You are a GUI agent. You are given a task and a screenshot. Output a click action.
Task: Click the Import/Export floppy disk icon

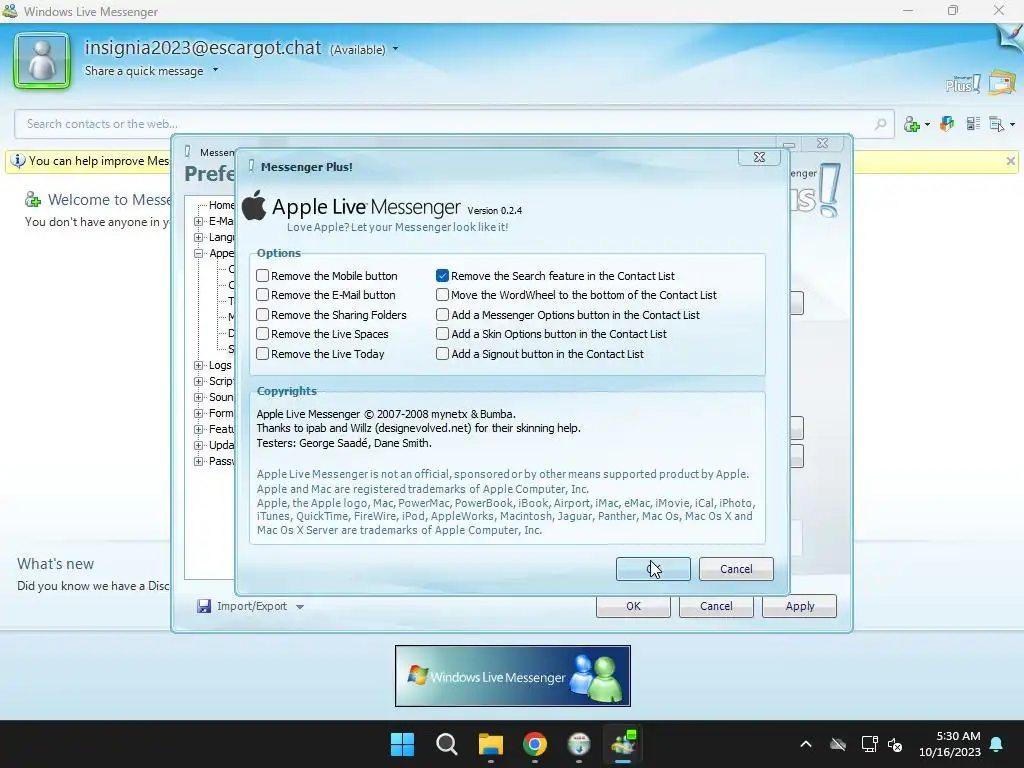(204, 606)
